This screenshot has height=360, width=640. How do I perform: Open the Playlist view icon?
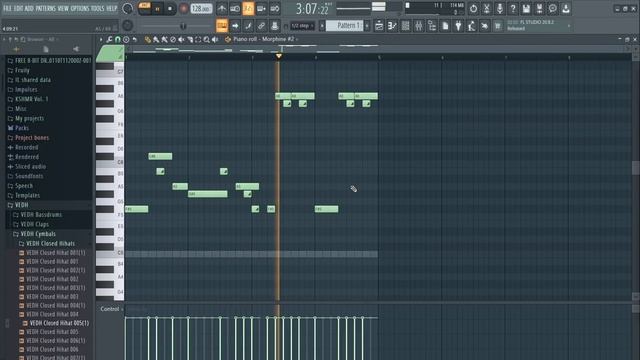(379, 26)
